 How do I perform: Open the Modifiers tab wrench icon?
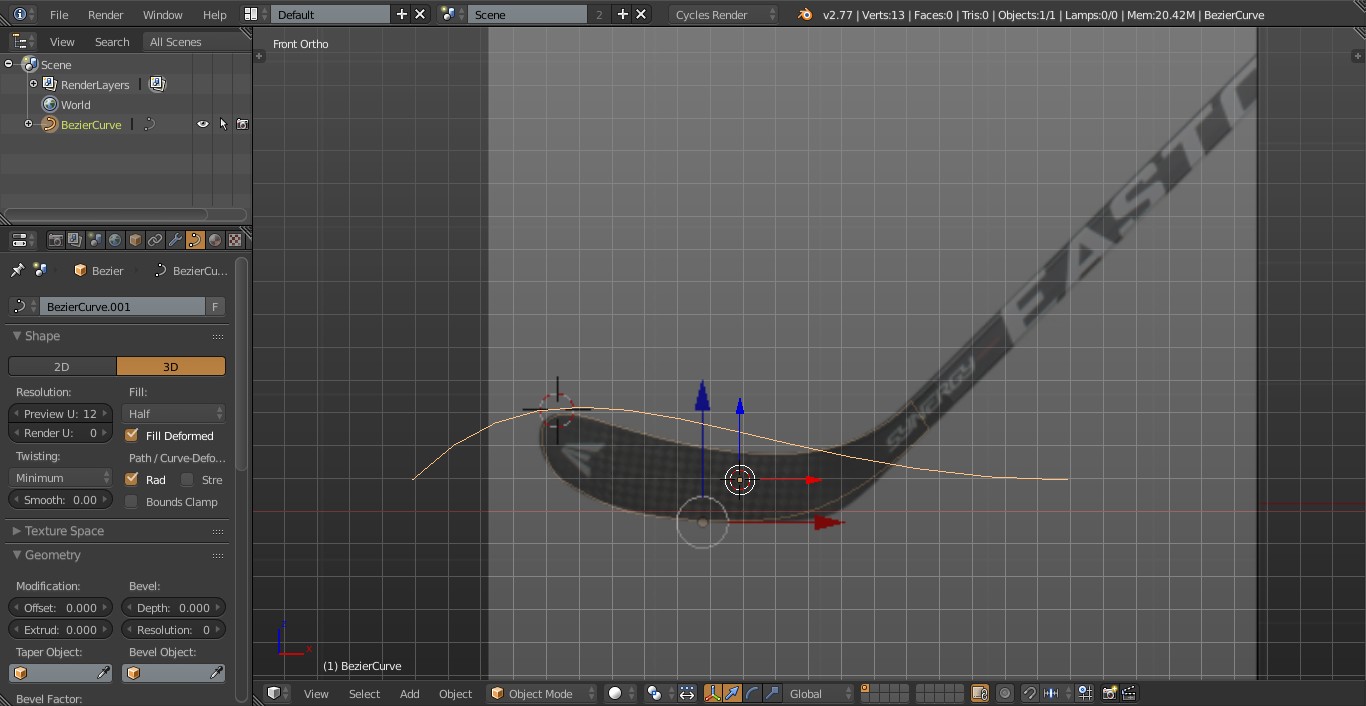pyautogui.click(x=175, y=240)
